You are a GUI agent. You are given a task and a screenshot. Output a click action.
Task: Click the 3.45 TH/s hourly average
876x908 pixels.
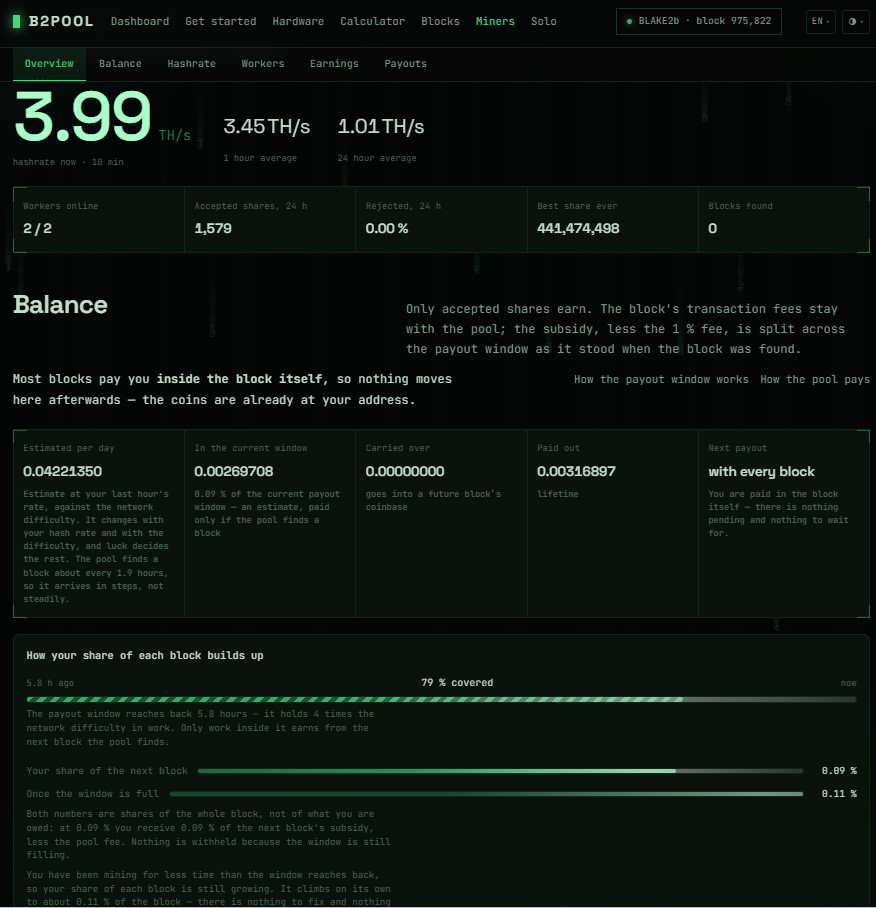click(266, 126)
